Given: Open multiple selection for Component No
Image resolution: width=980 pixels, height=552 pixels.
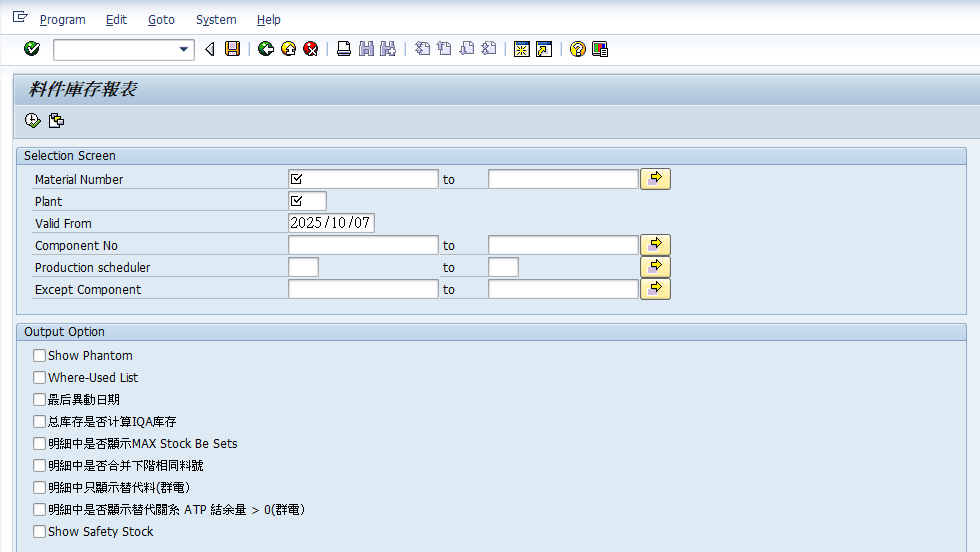Looking at the screenshot, I should coord(655,245).
